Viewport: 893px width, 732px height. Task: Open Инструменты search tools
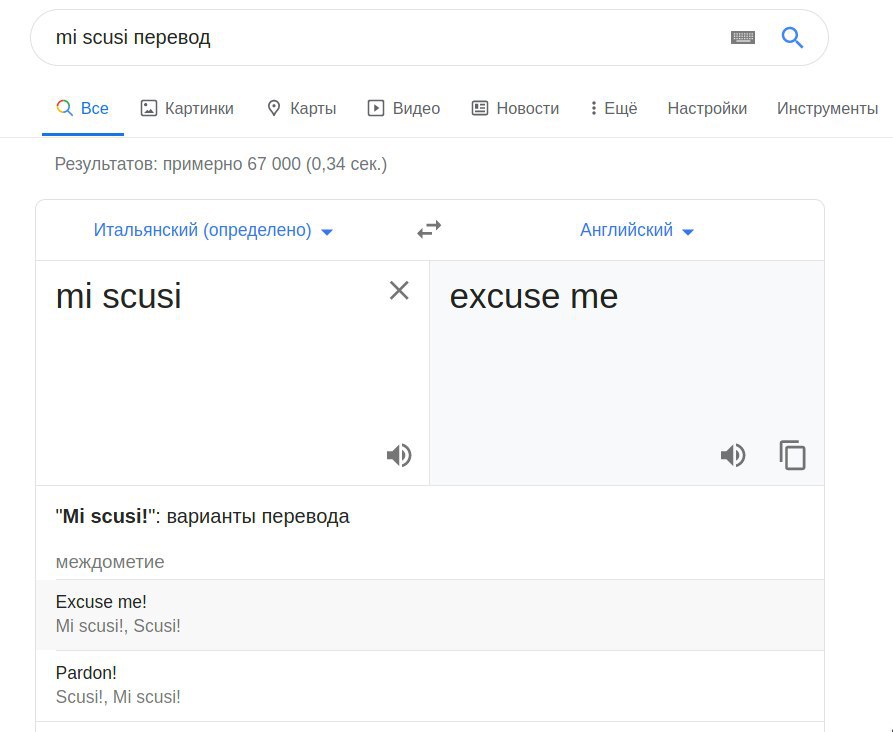click(x=827, y=108)
